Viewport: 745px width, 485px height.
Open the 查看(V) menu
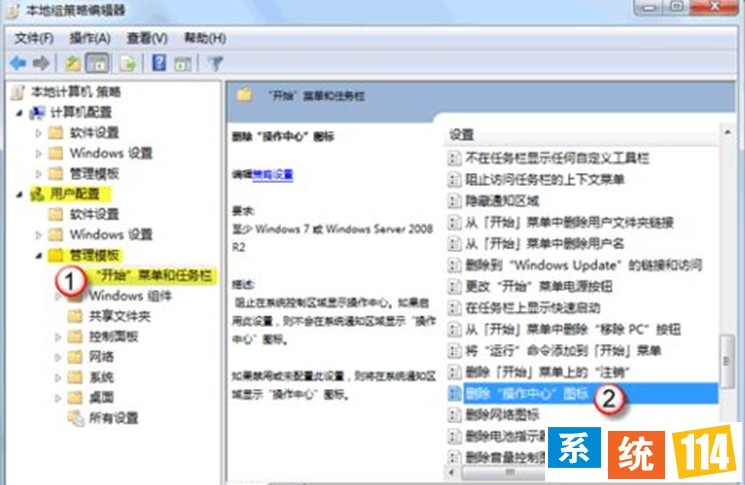click(147, 38)
